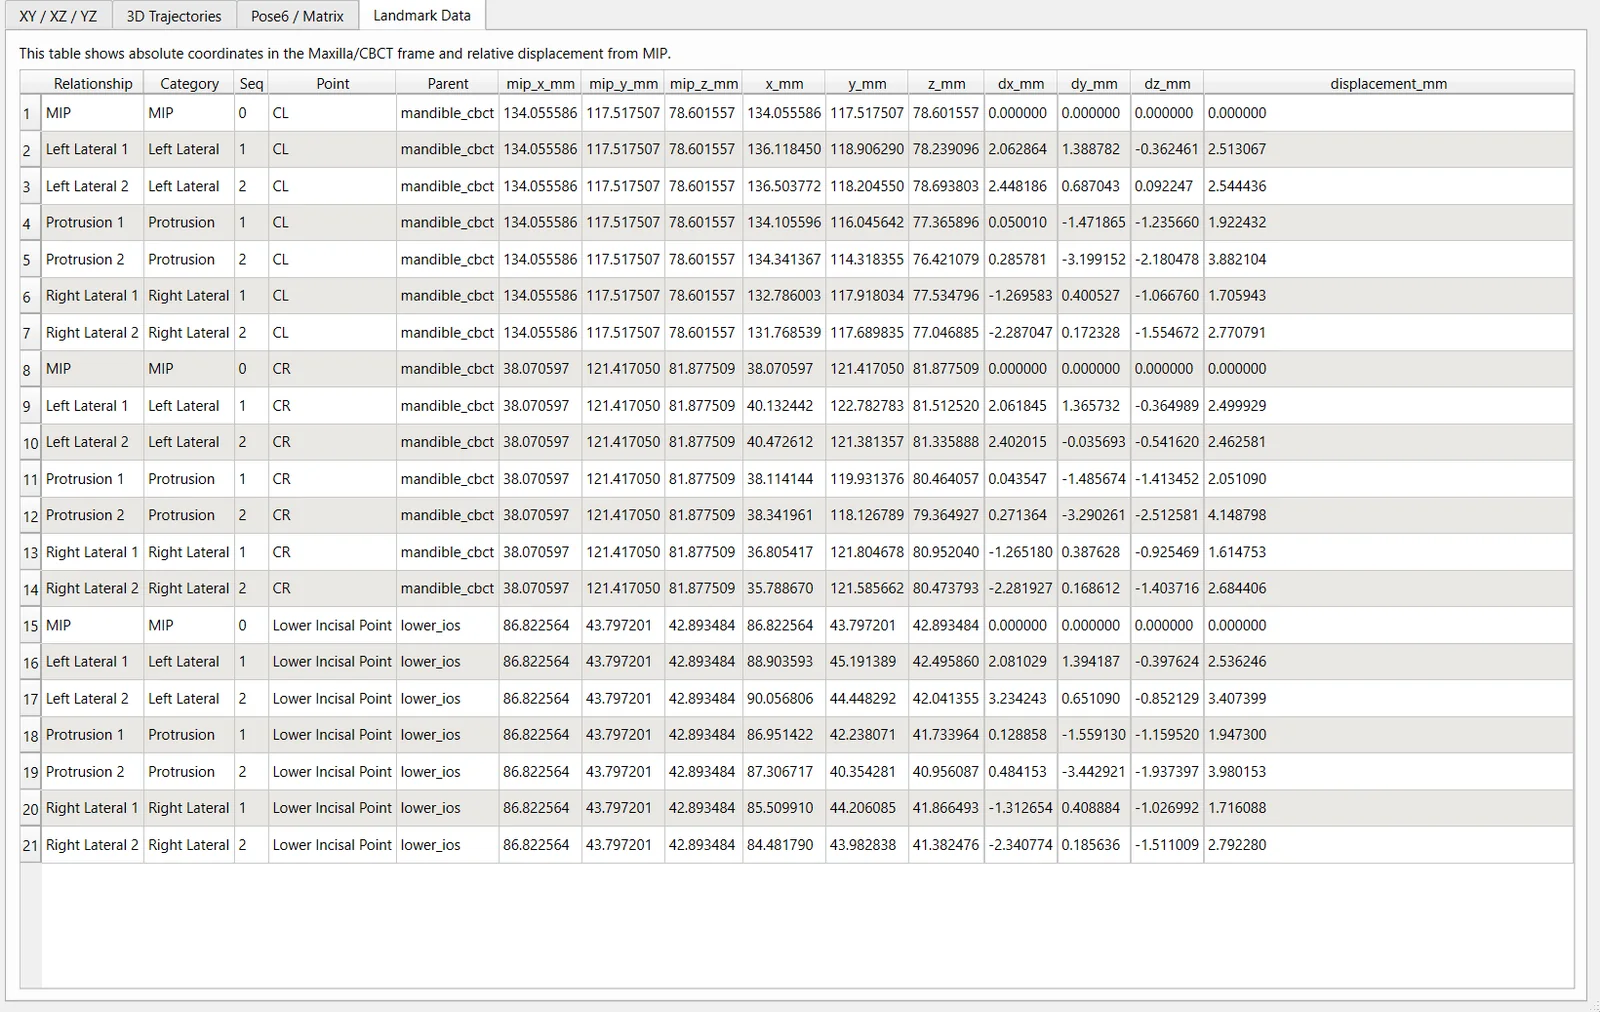Click the lower_ios parent cell in row 21
Screen dimensions: 1600x1012
[x=447, y=845]
